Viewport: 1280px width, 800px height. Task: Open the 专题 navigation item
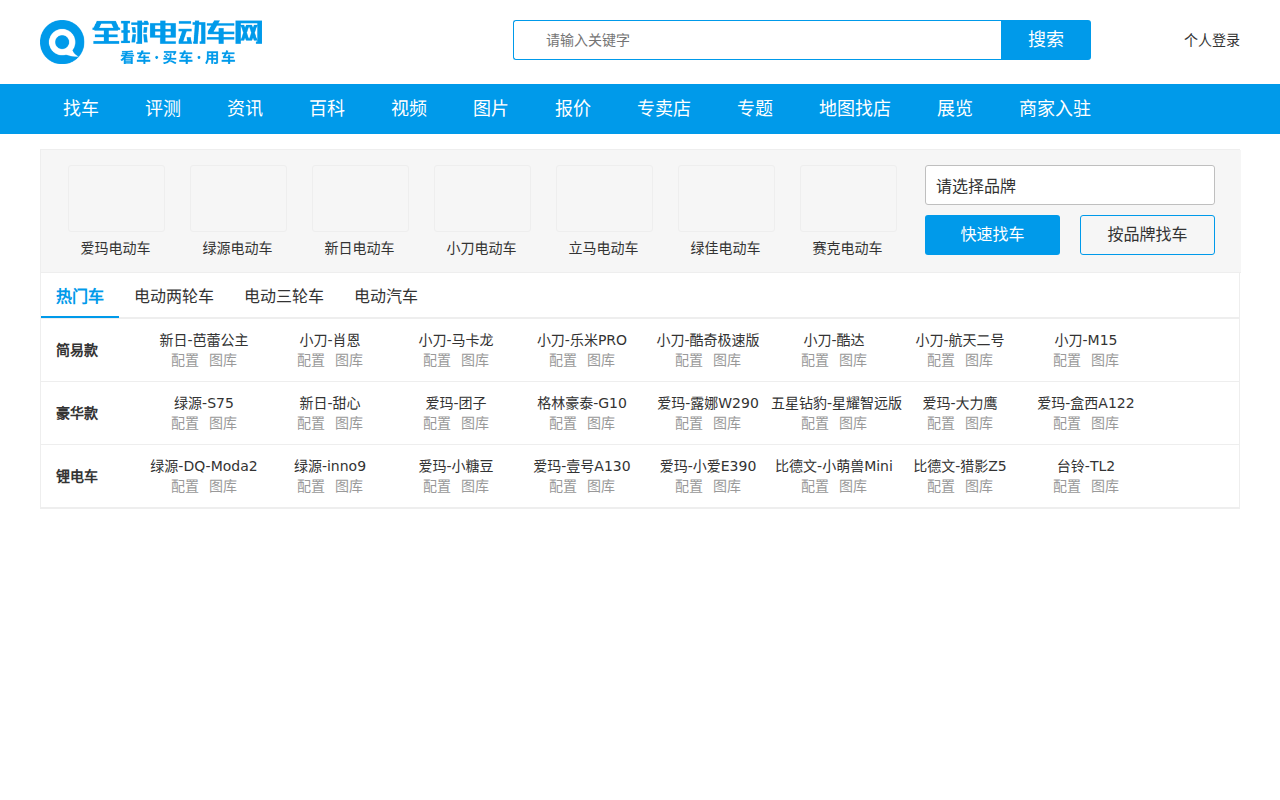[755, 109]
